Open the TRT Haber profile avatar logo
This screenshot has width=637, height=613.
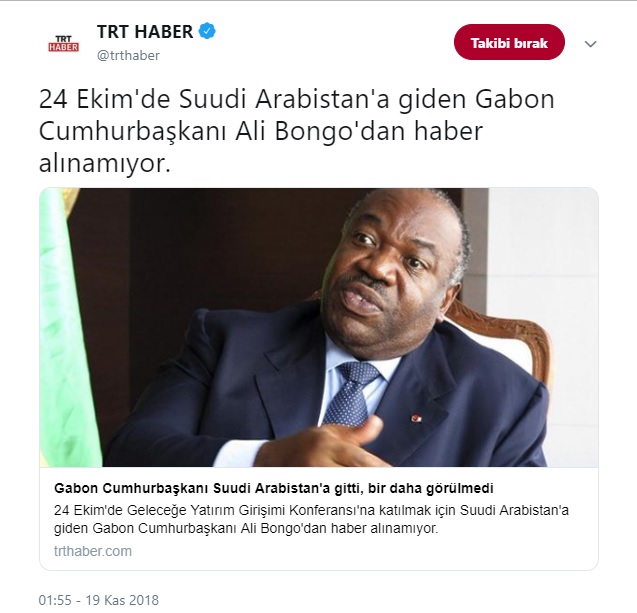click(63, 43)
